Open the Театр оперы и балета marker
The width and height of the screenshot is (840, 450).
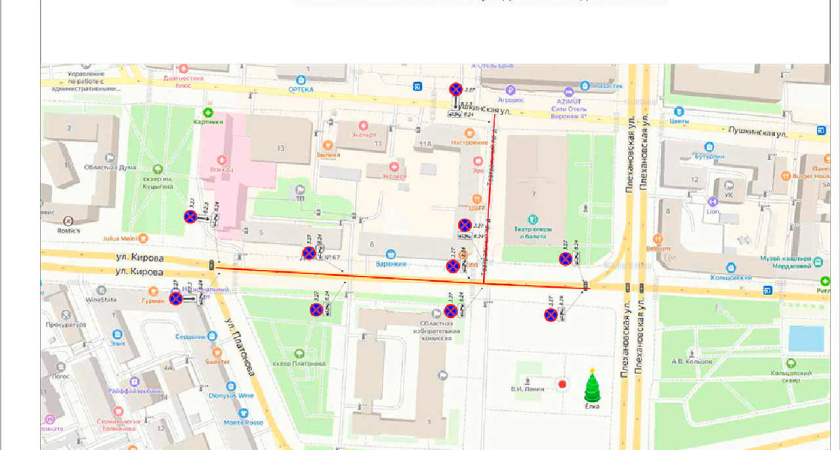click(533, 219)
